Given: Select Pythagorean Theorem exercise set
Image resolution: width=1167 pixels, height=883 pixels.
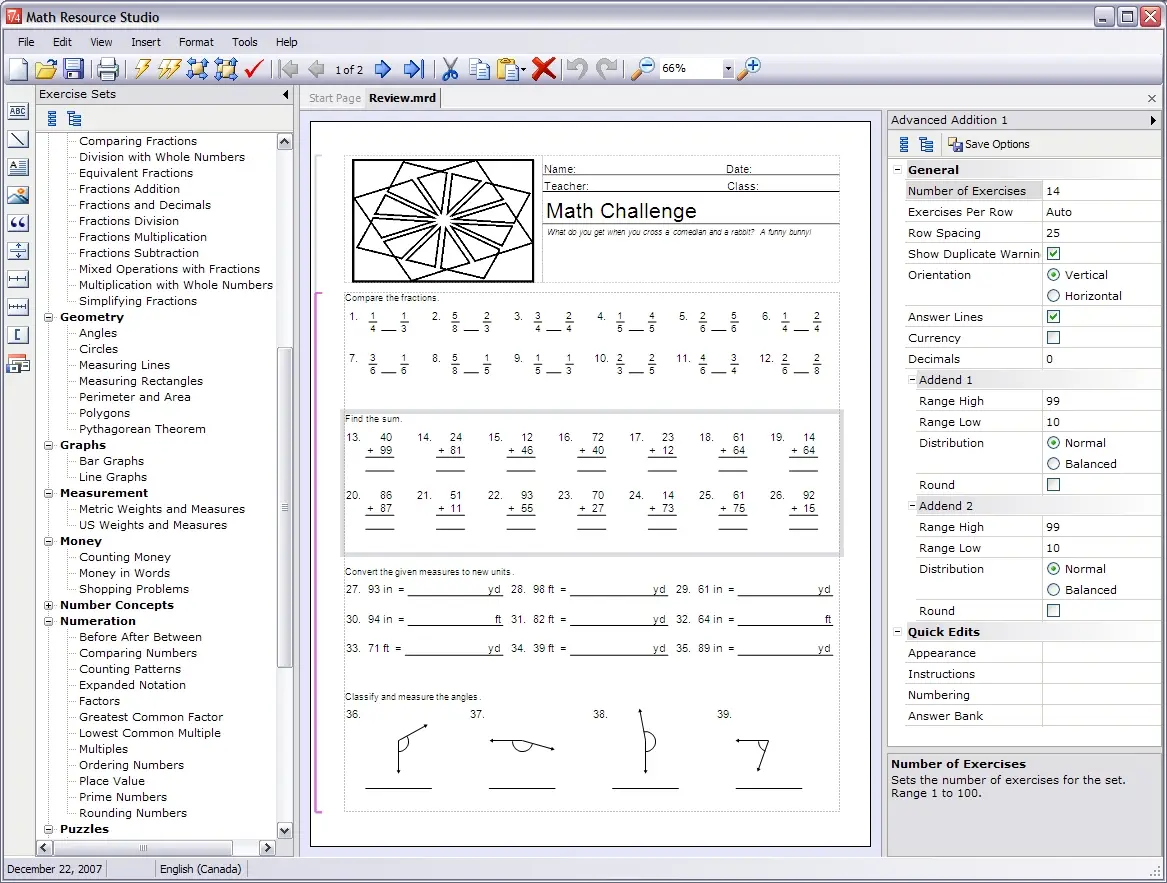Looking at the screenshot, I should [x=142, y=429].
